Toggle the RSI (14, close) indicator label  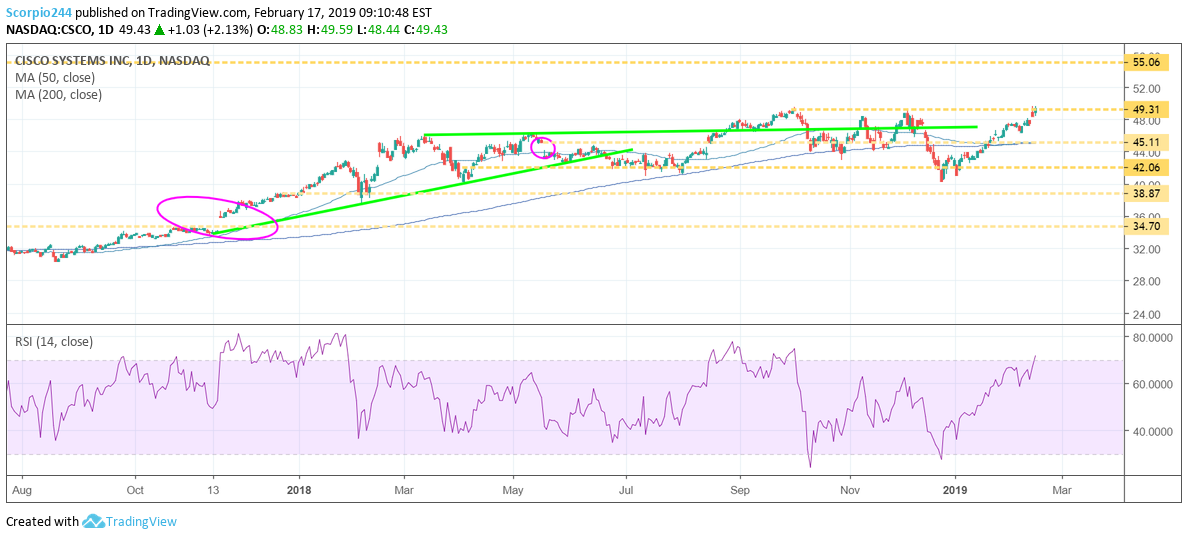54,342
